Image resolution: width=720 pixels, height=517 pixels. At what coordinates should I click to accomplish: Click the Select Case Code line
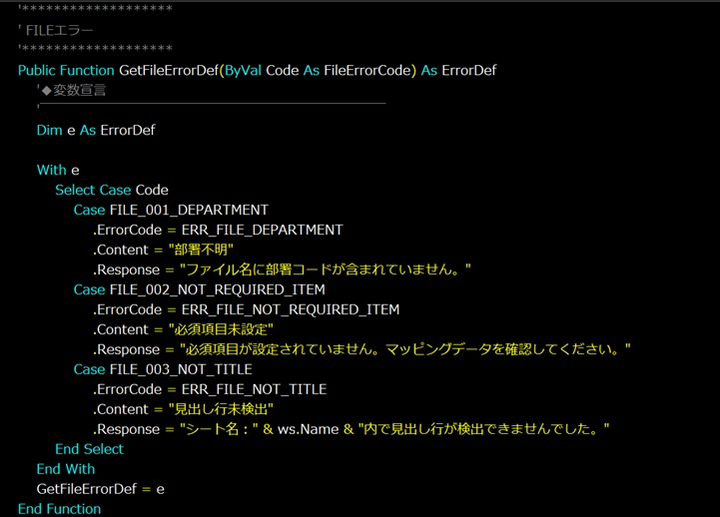(111, 190)
